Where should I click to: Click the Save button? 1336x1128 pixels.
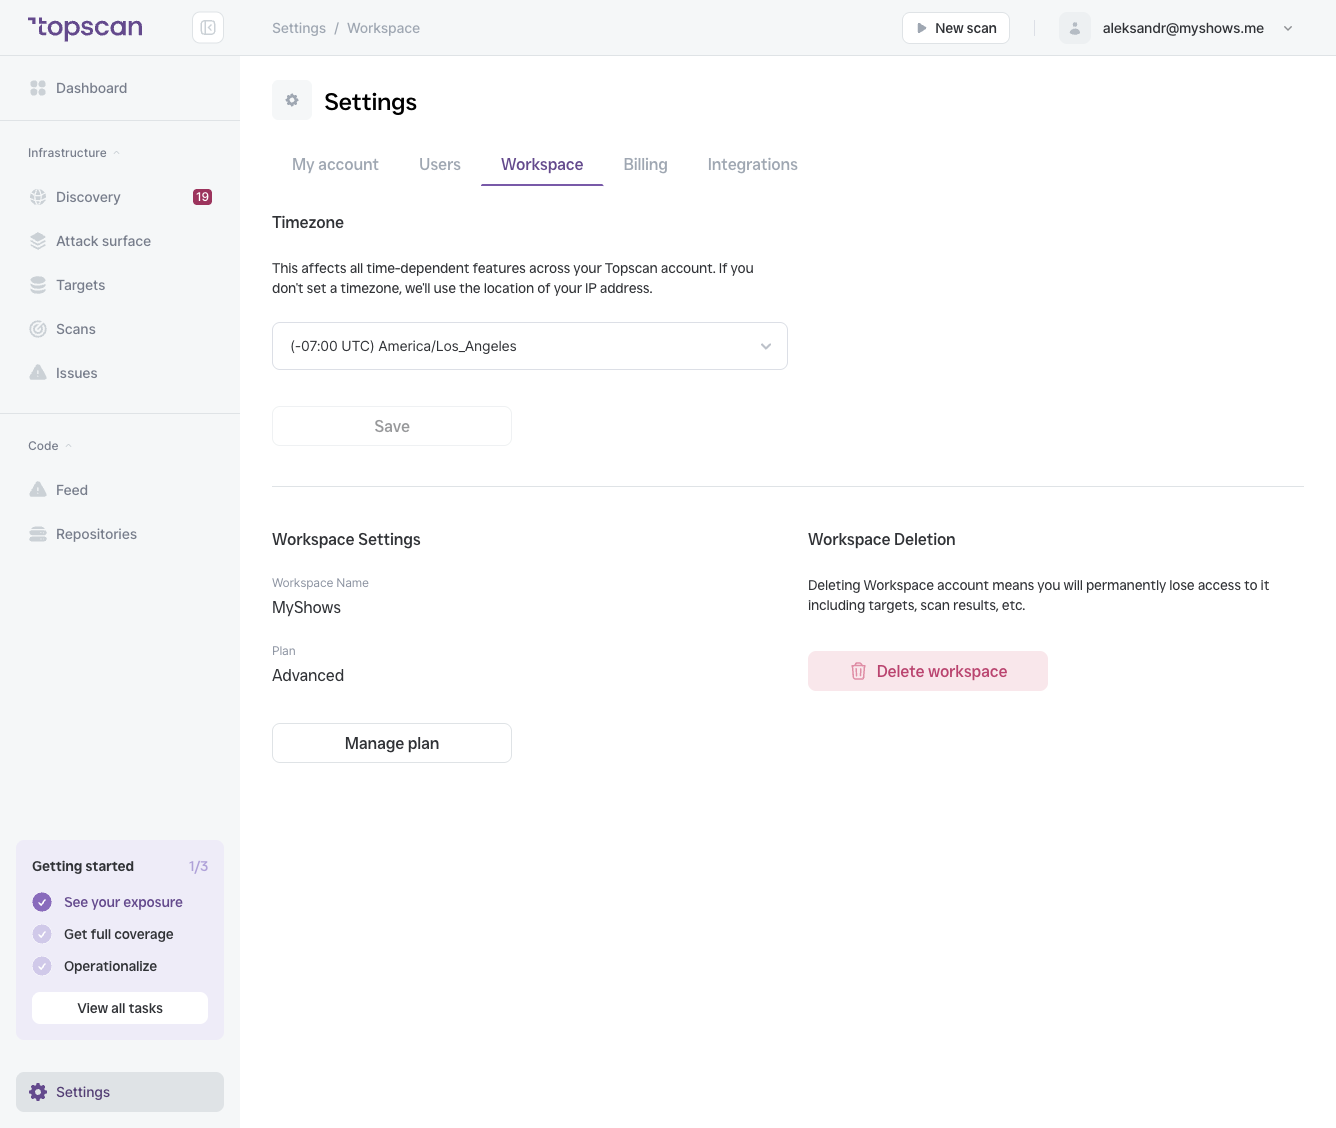pyautogui.click(x=392, y=426)
